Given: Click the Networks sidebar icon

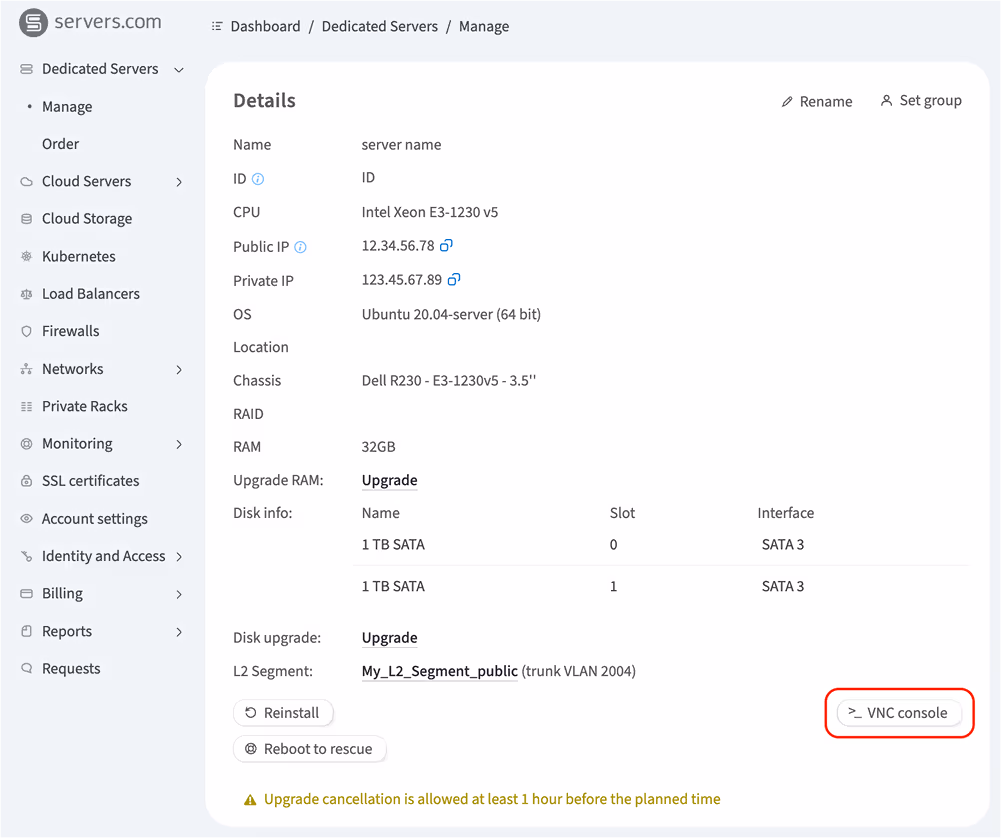Looking at the screenshot, I should 26,369.
